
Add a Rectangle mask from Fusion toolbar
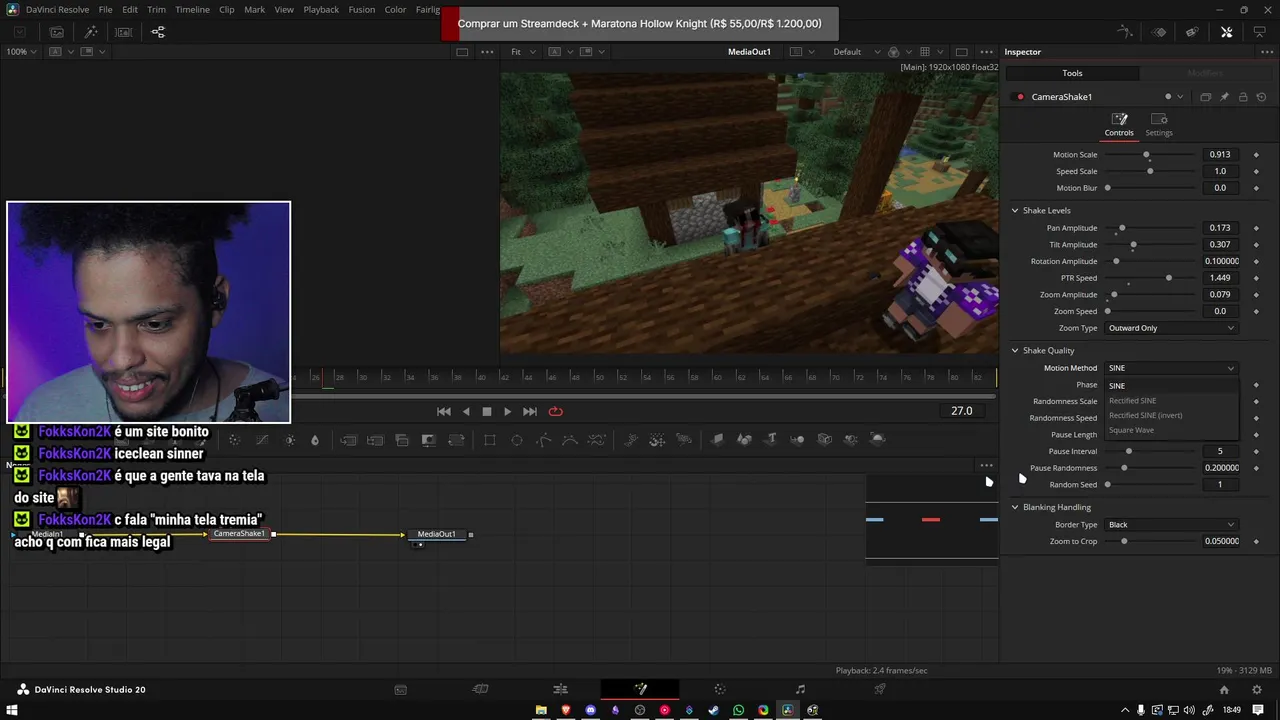click(490, 440)
